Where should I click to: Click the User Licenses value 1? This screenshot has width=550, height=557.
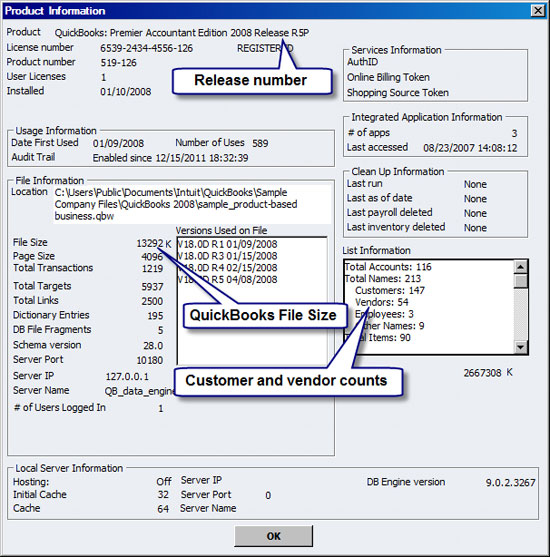coord(103,77)
